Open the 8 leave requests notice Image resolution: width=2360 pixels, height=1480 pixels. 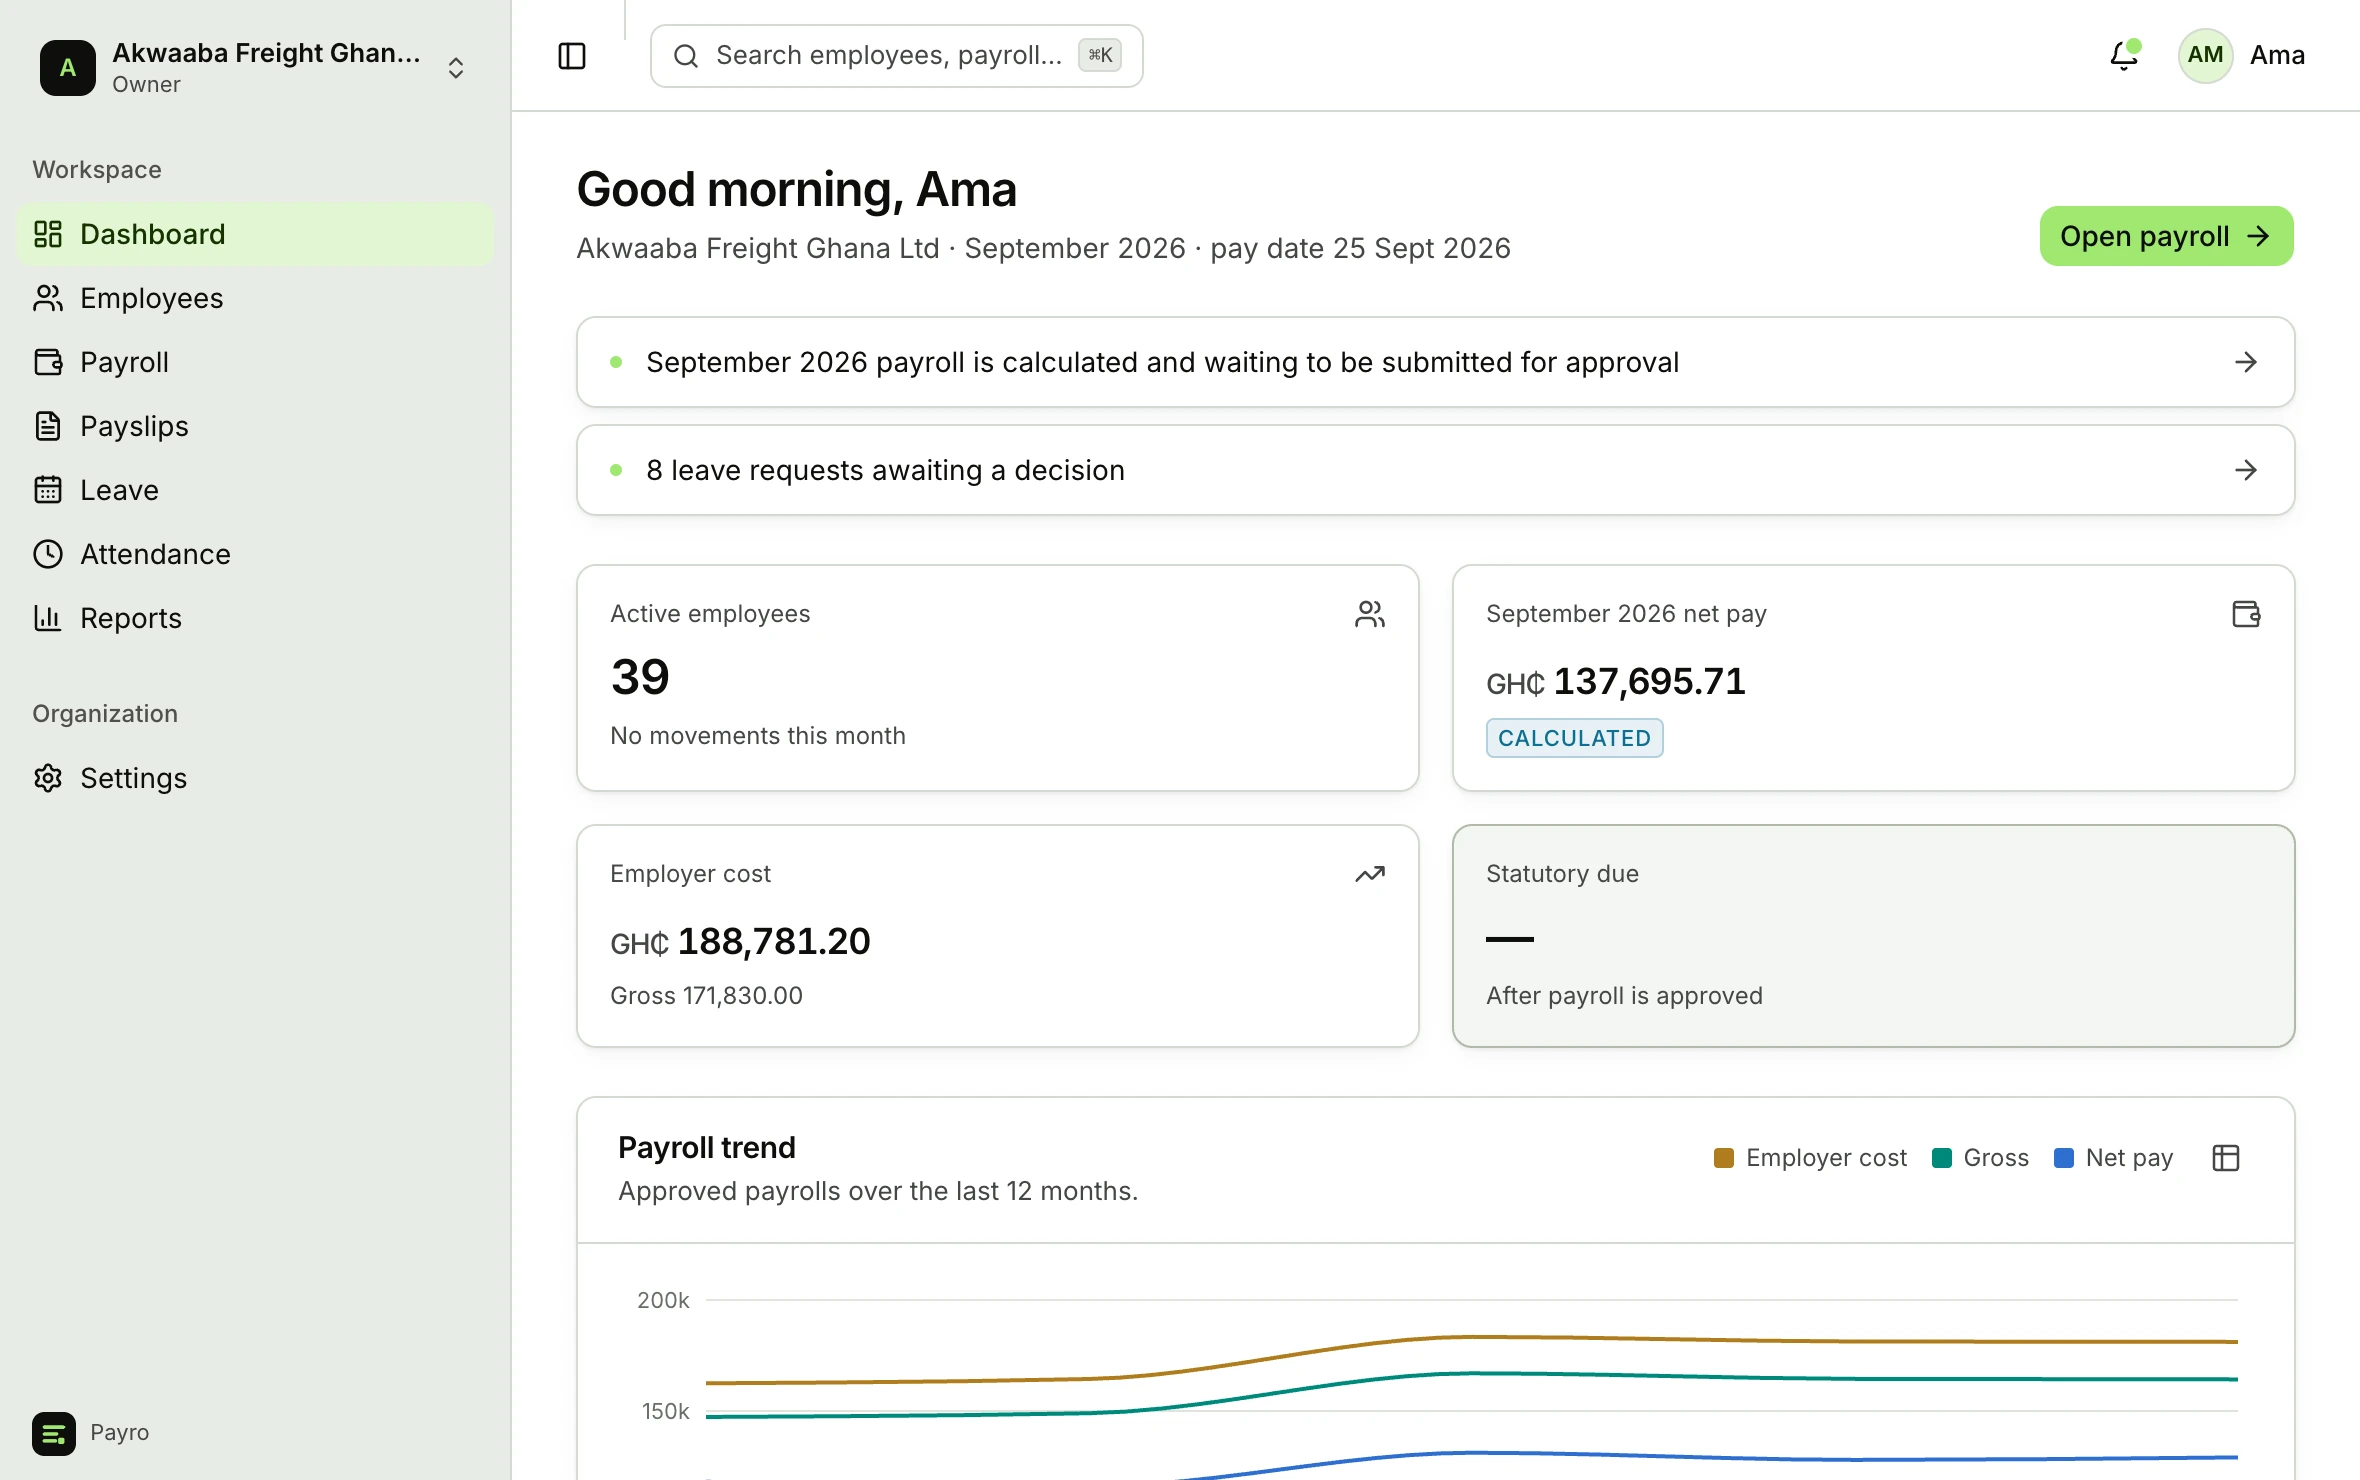click(1435, 470)
